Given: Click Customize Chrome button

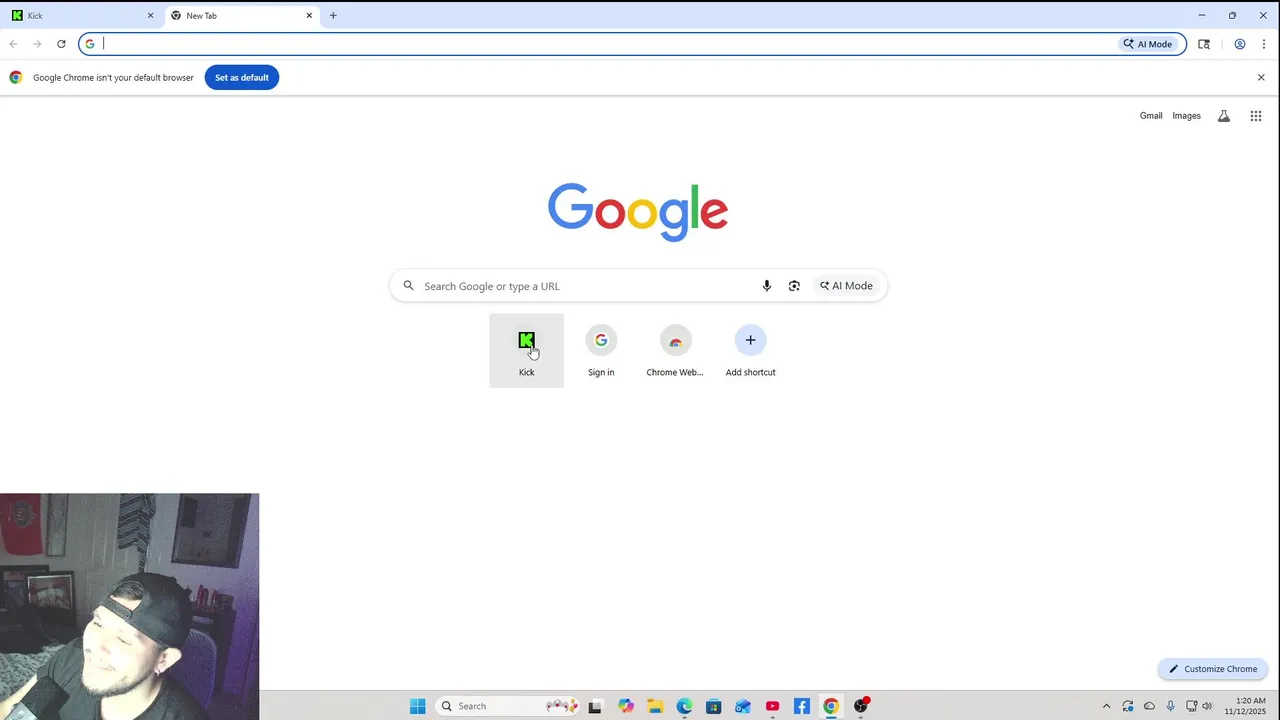Looking at the screenshot, I should click(1213, 669).
